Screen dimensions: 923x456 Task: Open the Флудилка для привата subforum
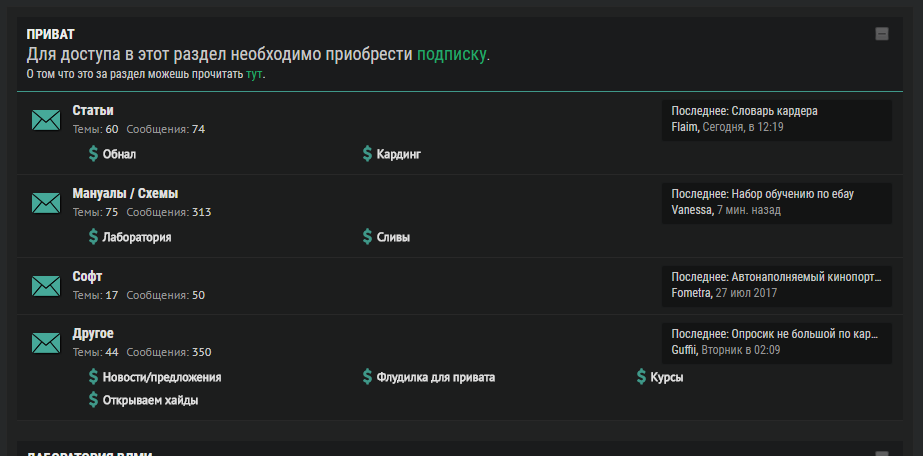435,377
